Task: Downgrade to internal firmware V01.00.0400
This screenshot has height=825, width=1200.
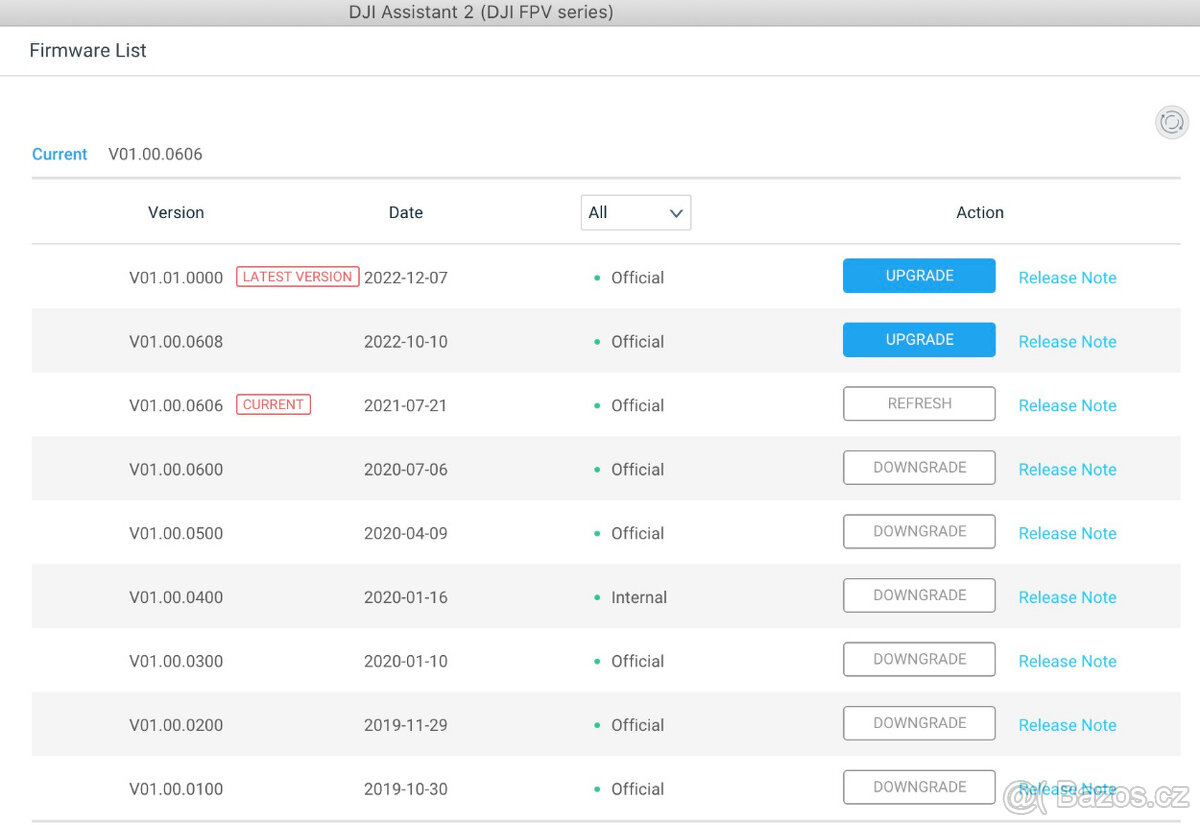Action: coord(918,596)
